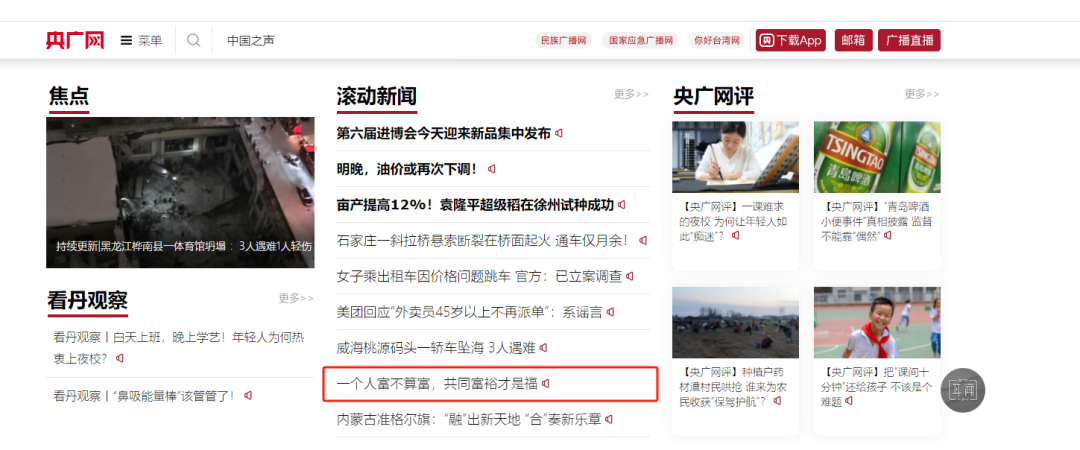
Task: Click speaker icon after 威海桃源码头 headline
Action: (543, 348)
